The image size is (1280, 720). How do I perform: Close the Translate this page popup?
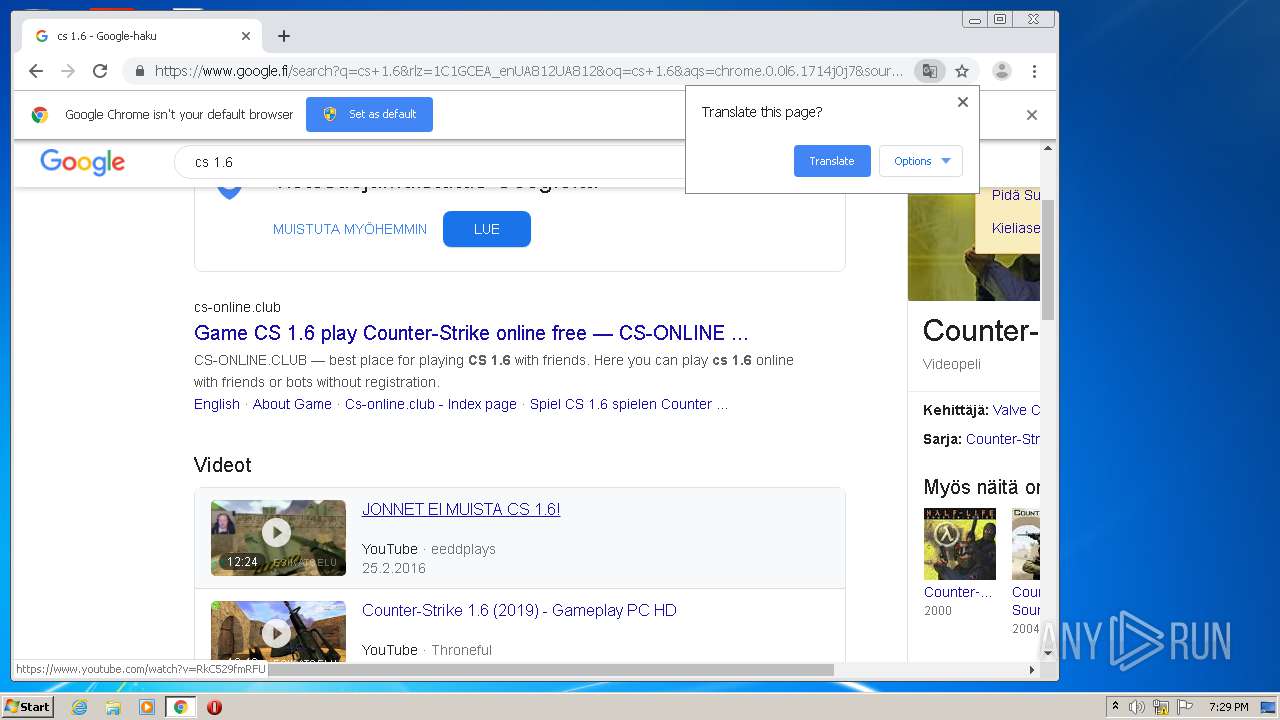tap(963, 102)
